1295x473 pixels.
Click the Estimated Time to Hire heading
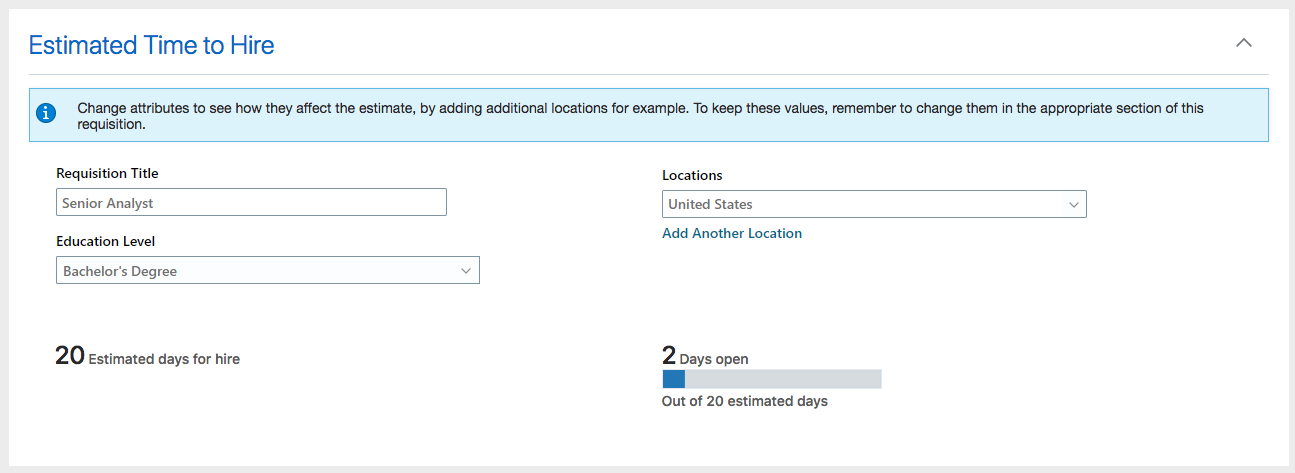[151, 45]
